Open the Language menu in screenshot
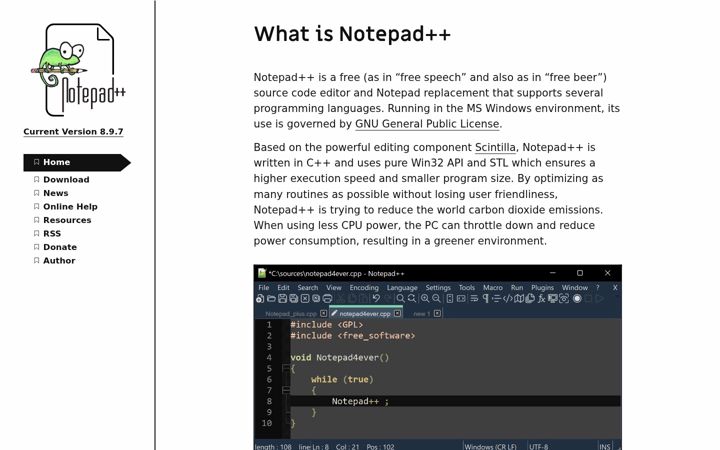 click(x=402, y=287)
